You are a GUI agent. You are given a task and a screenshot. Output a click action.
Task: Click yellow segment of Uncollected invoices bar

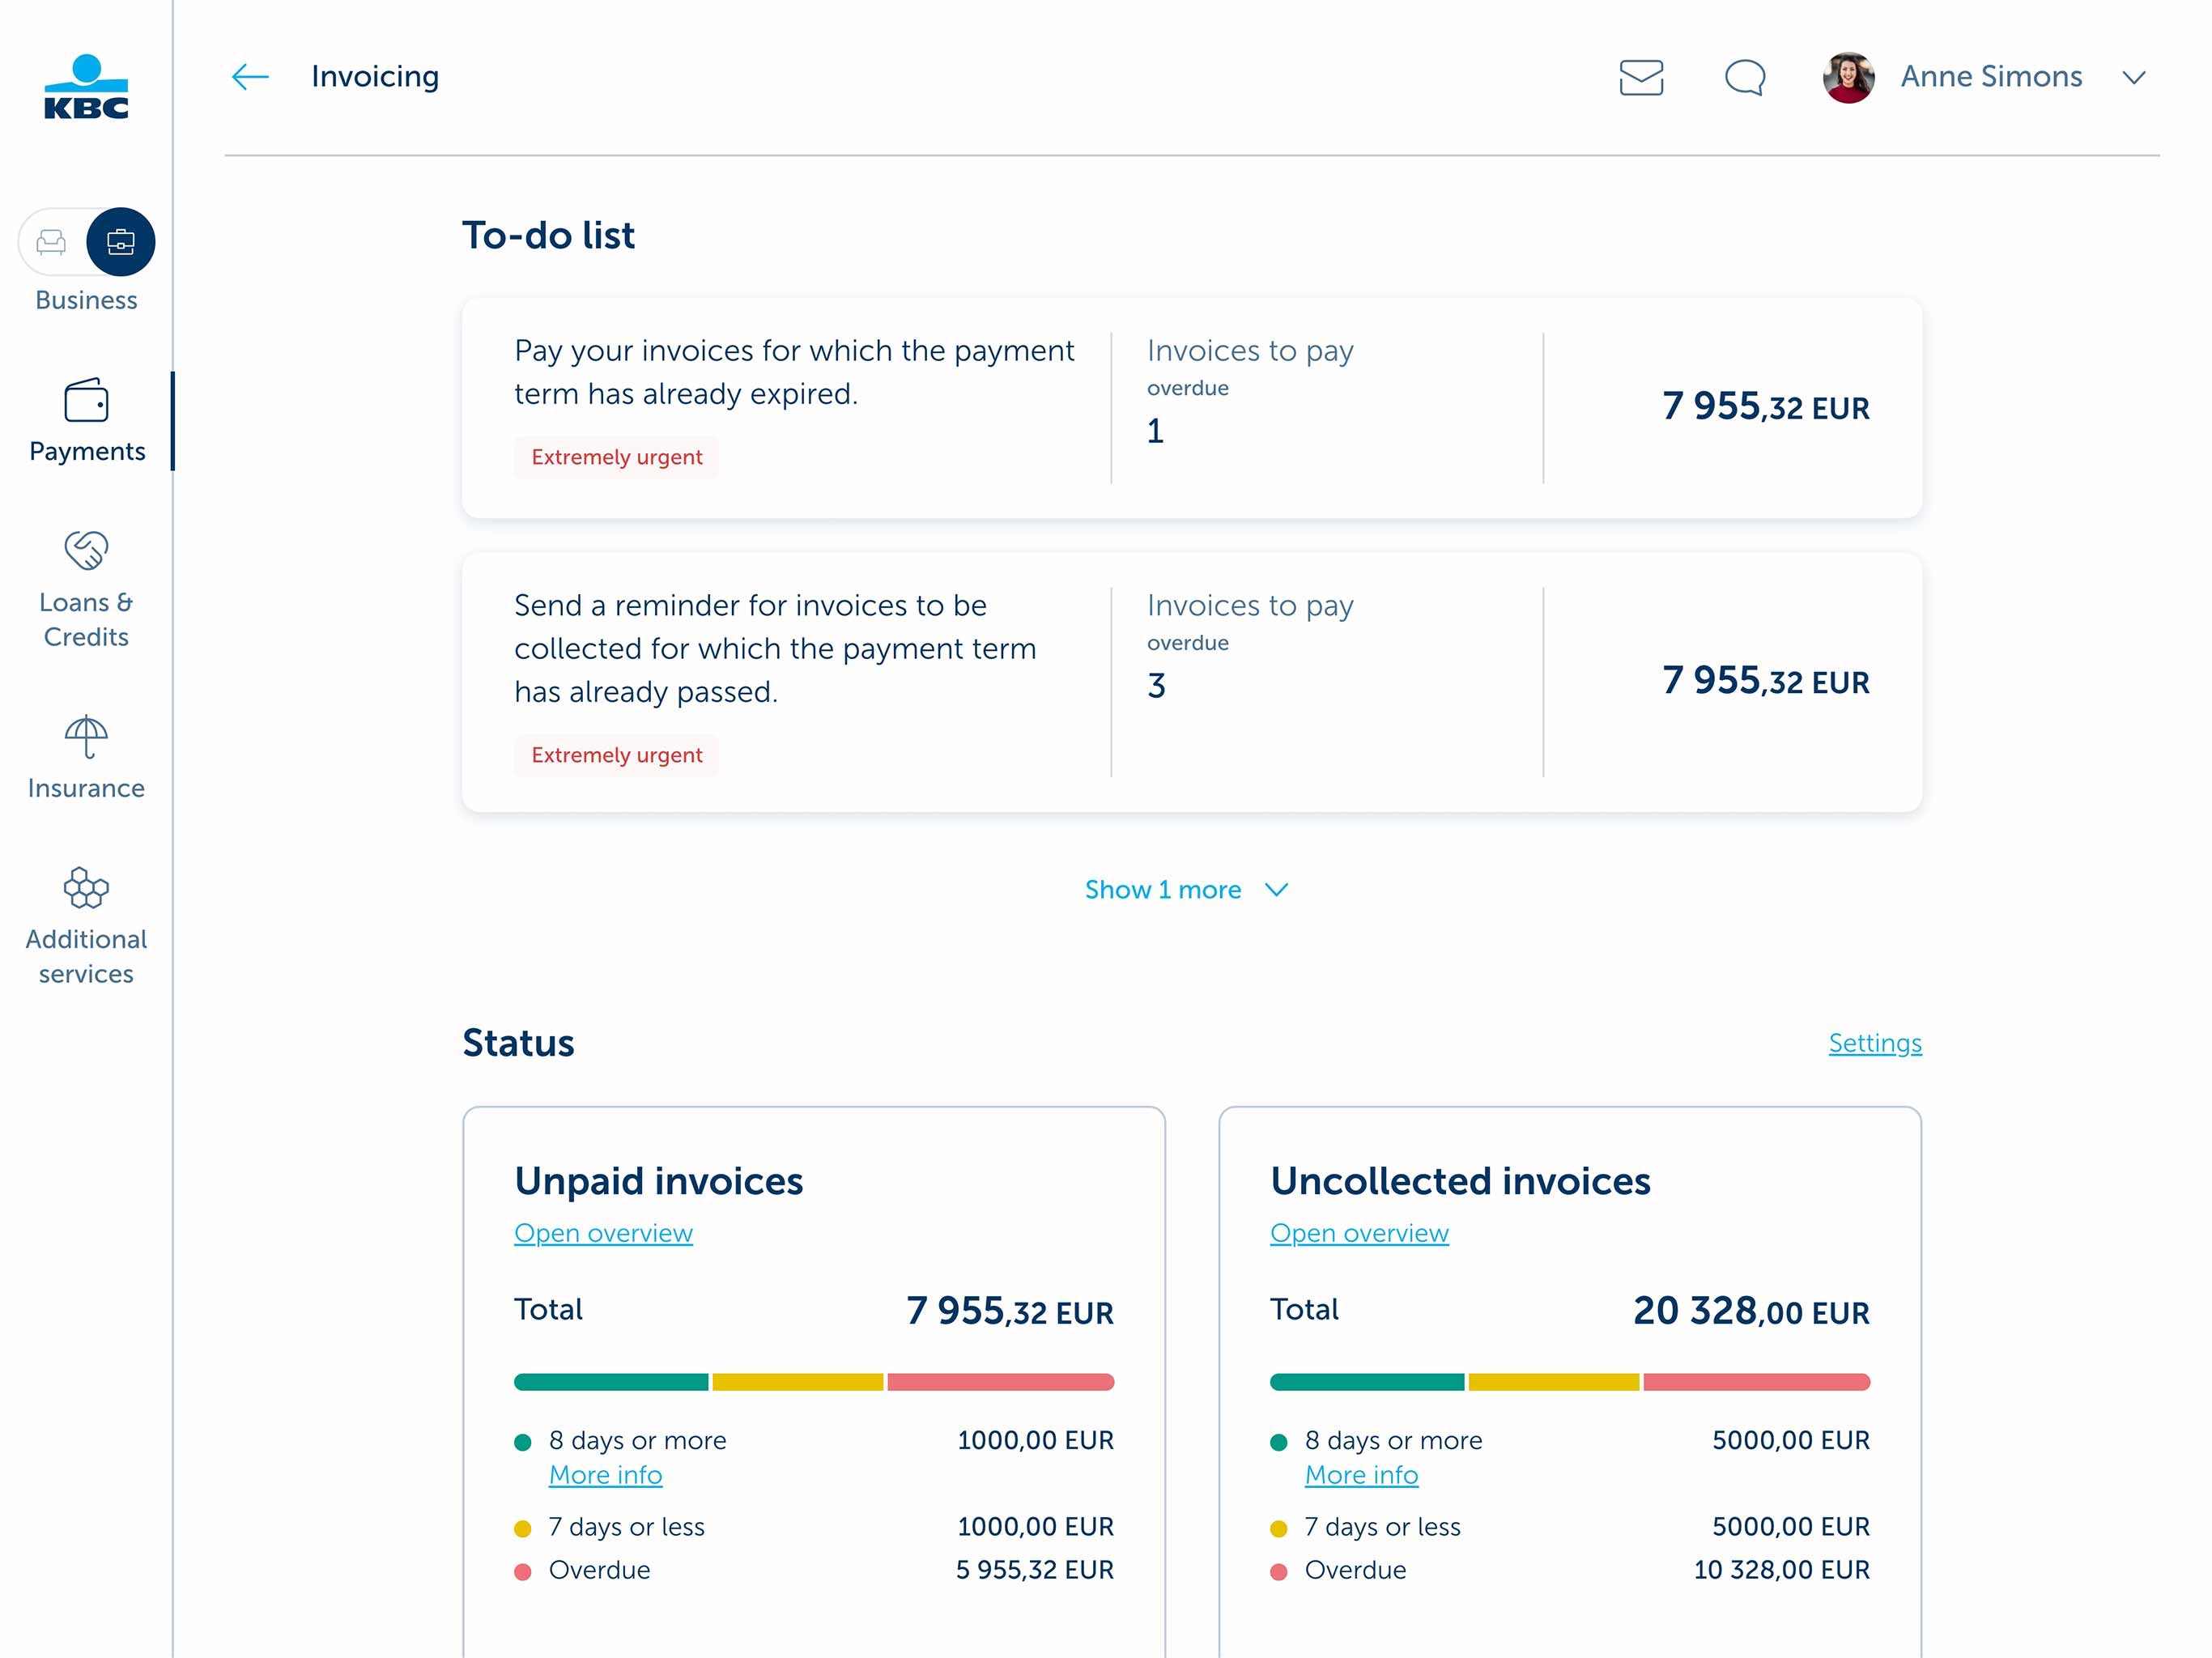(1554, 1382)
